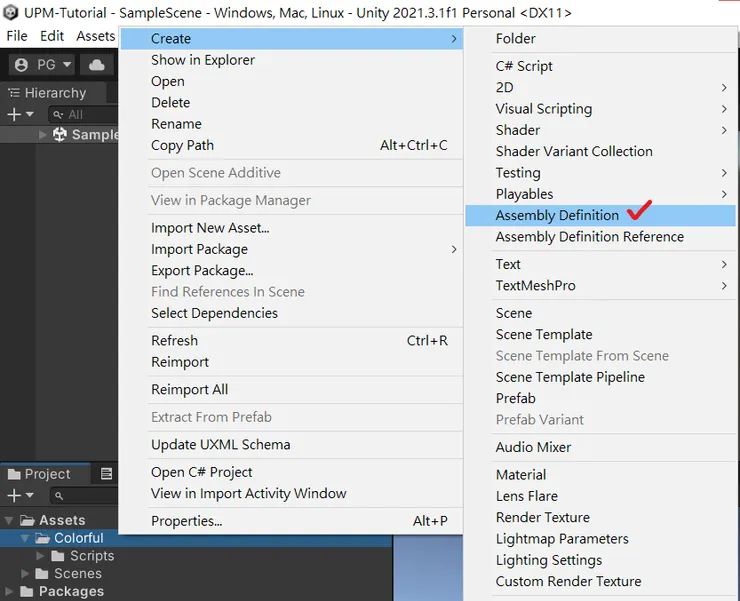Choose Show in Explorer

click(x=291, y=60)
